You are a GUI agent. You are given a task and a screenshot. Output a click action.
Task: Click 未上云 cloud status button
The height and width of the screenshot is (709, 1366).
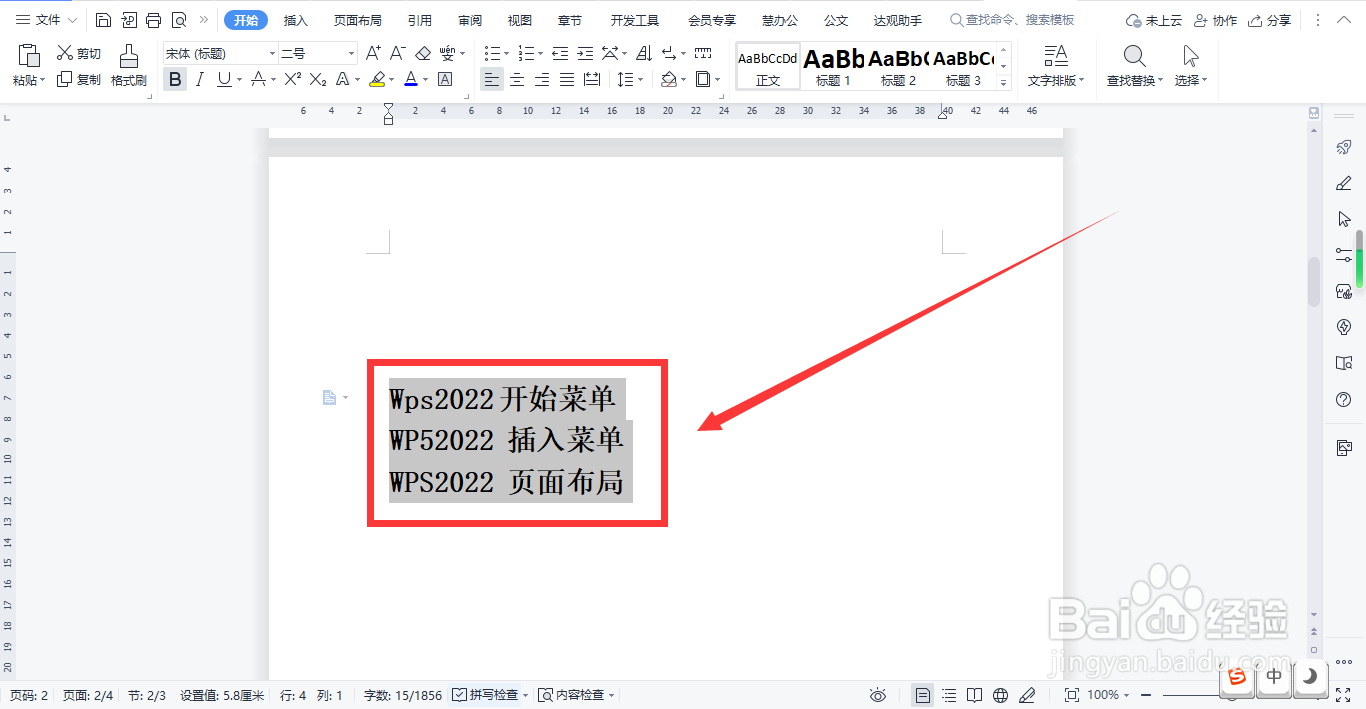coord(1154,20)
